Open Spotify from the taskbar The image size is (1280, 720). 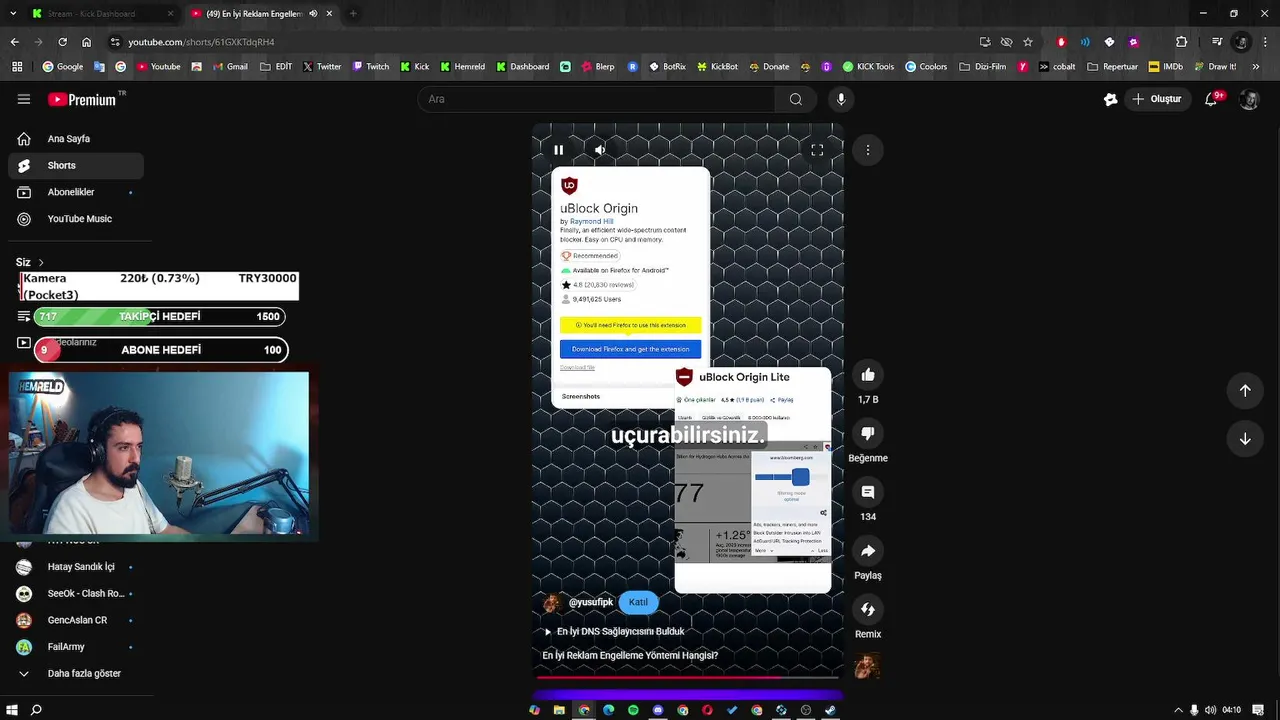tap(633, 710)
